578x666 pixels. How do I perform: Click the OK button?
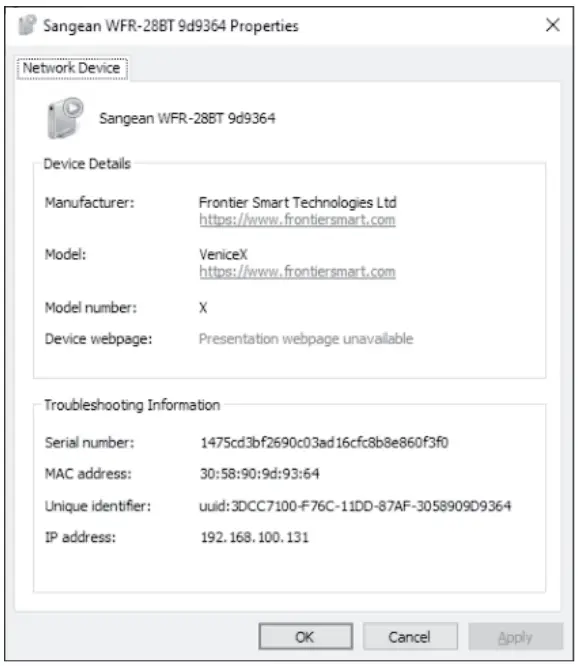click(x=305, y=636)
